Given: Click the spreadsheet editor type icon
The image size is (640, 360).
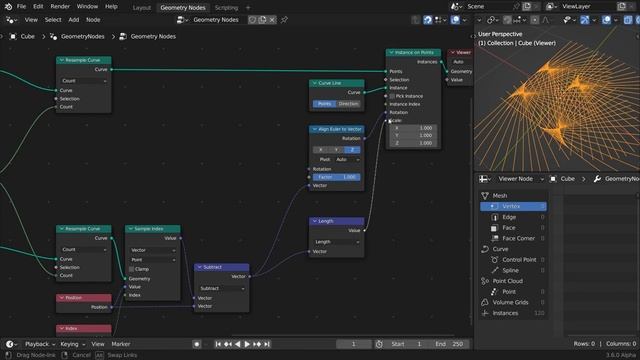Looking at the screenshot, I should (485, 179).
